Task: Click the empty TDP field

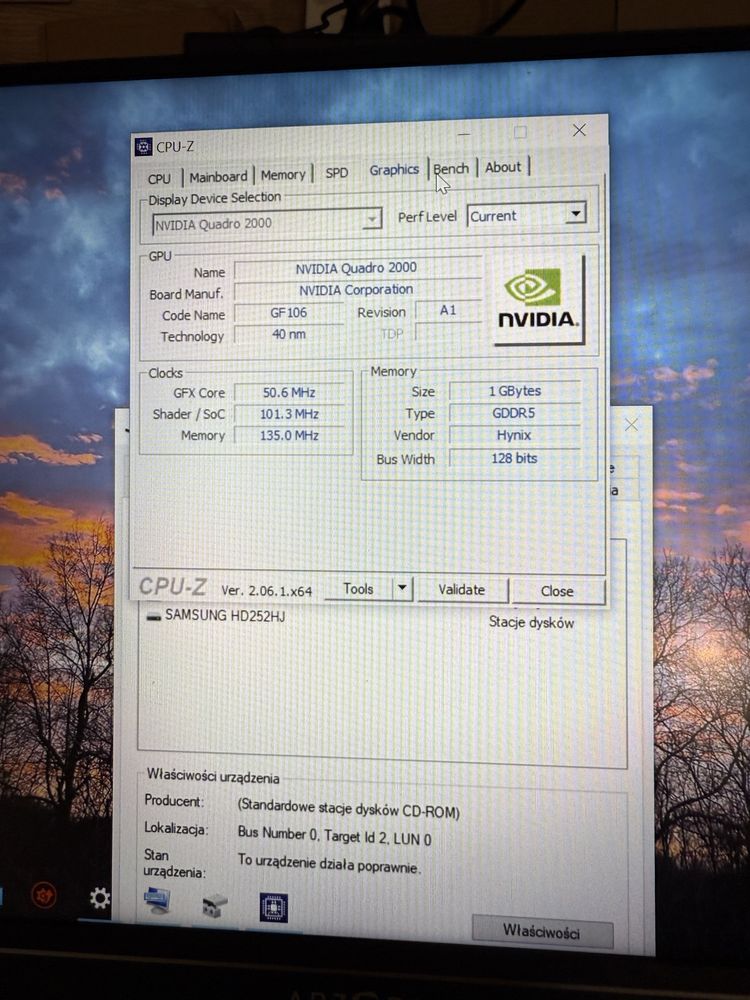Action: [x=448, y=332]
